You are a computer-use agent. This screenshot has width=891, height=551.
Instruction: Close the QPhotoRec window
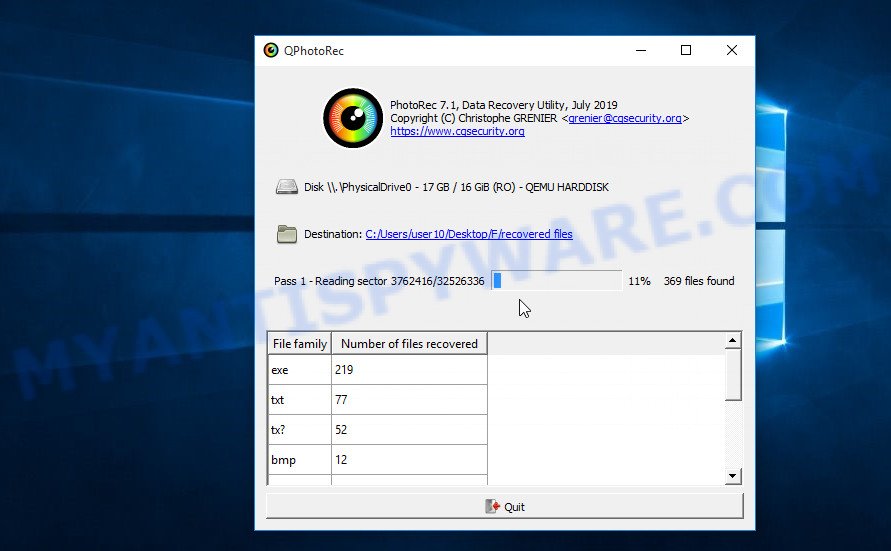732,51
